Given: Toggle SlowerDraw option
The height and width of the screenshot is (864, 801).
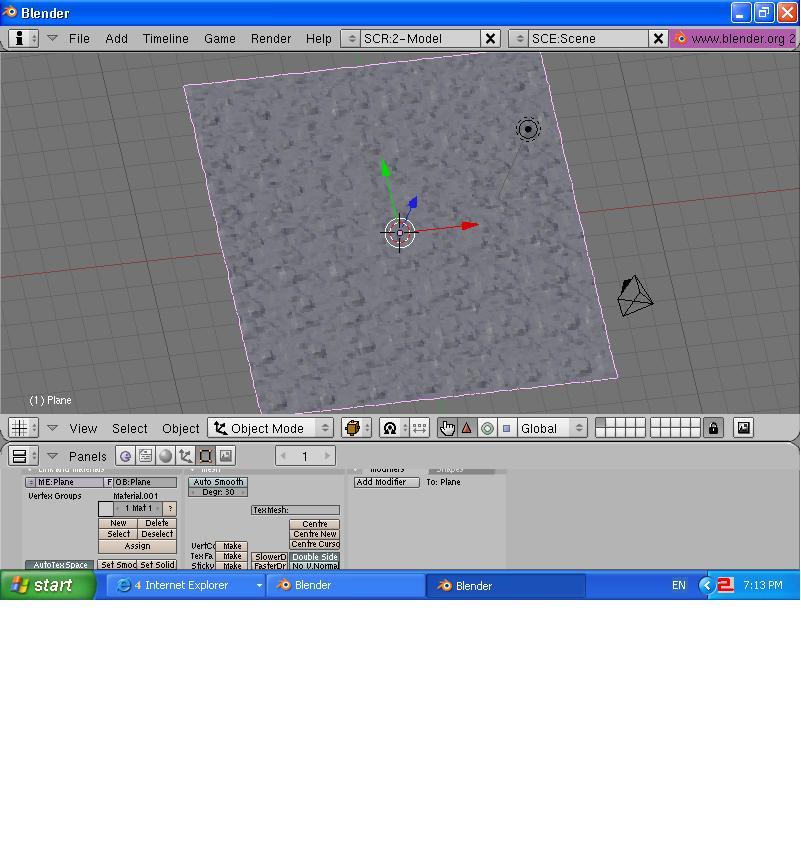Looking at the screenshot, I should tap(270, 557).
